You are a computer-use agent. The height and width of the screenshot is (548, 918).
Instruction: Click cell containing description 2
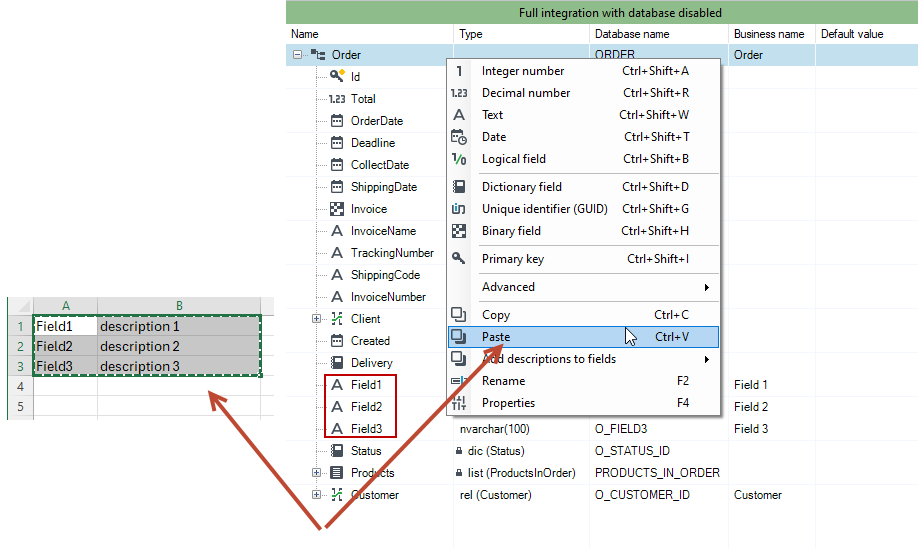[179, 346]
